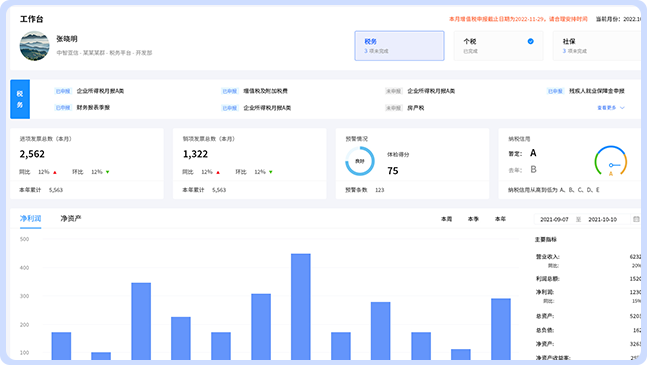Screen dimensions: 647x365
Task: Open 残疾人就业保障金申报 item
Action: 597,91
